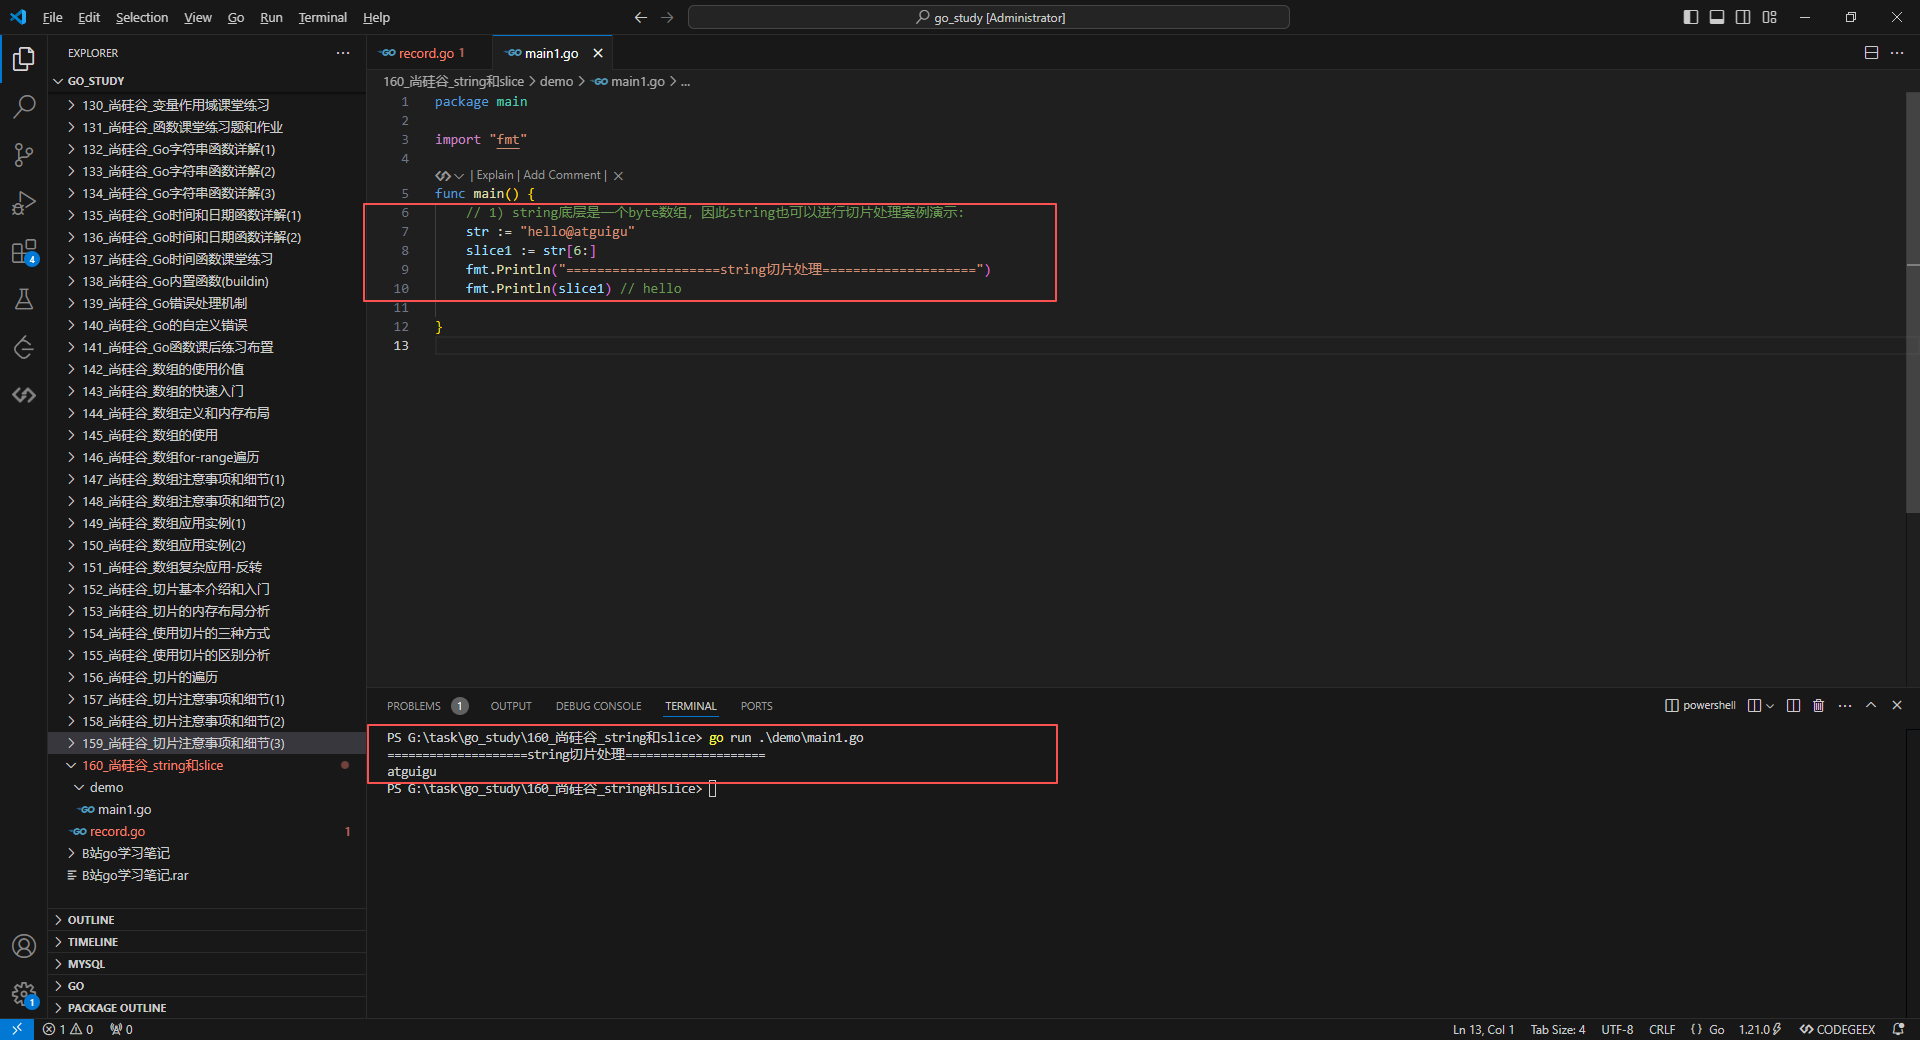Screen dimensions: 1920x1040
Task: Change the Tab Size: 4 indentation
Action: point(1558,1029)
